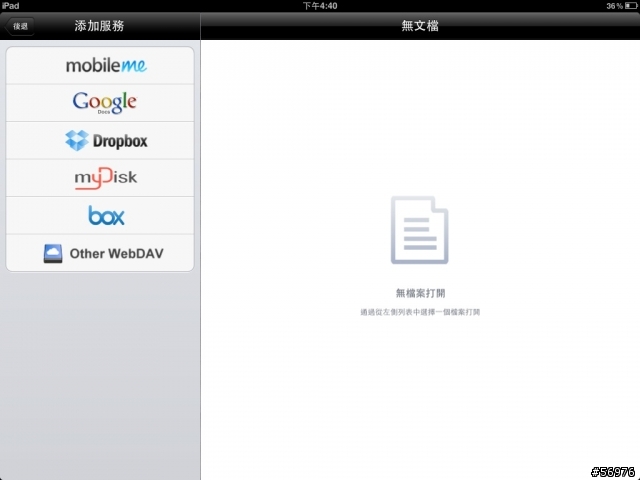Click the 無檔案打開 message
The height and width of the screenshot is (480, 640).
pos(420,293)
